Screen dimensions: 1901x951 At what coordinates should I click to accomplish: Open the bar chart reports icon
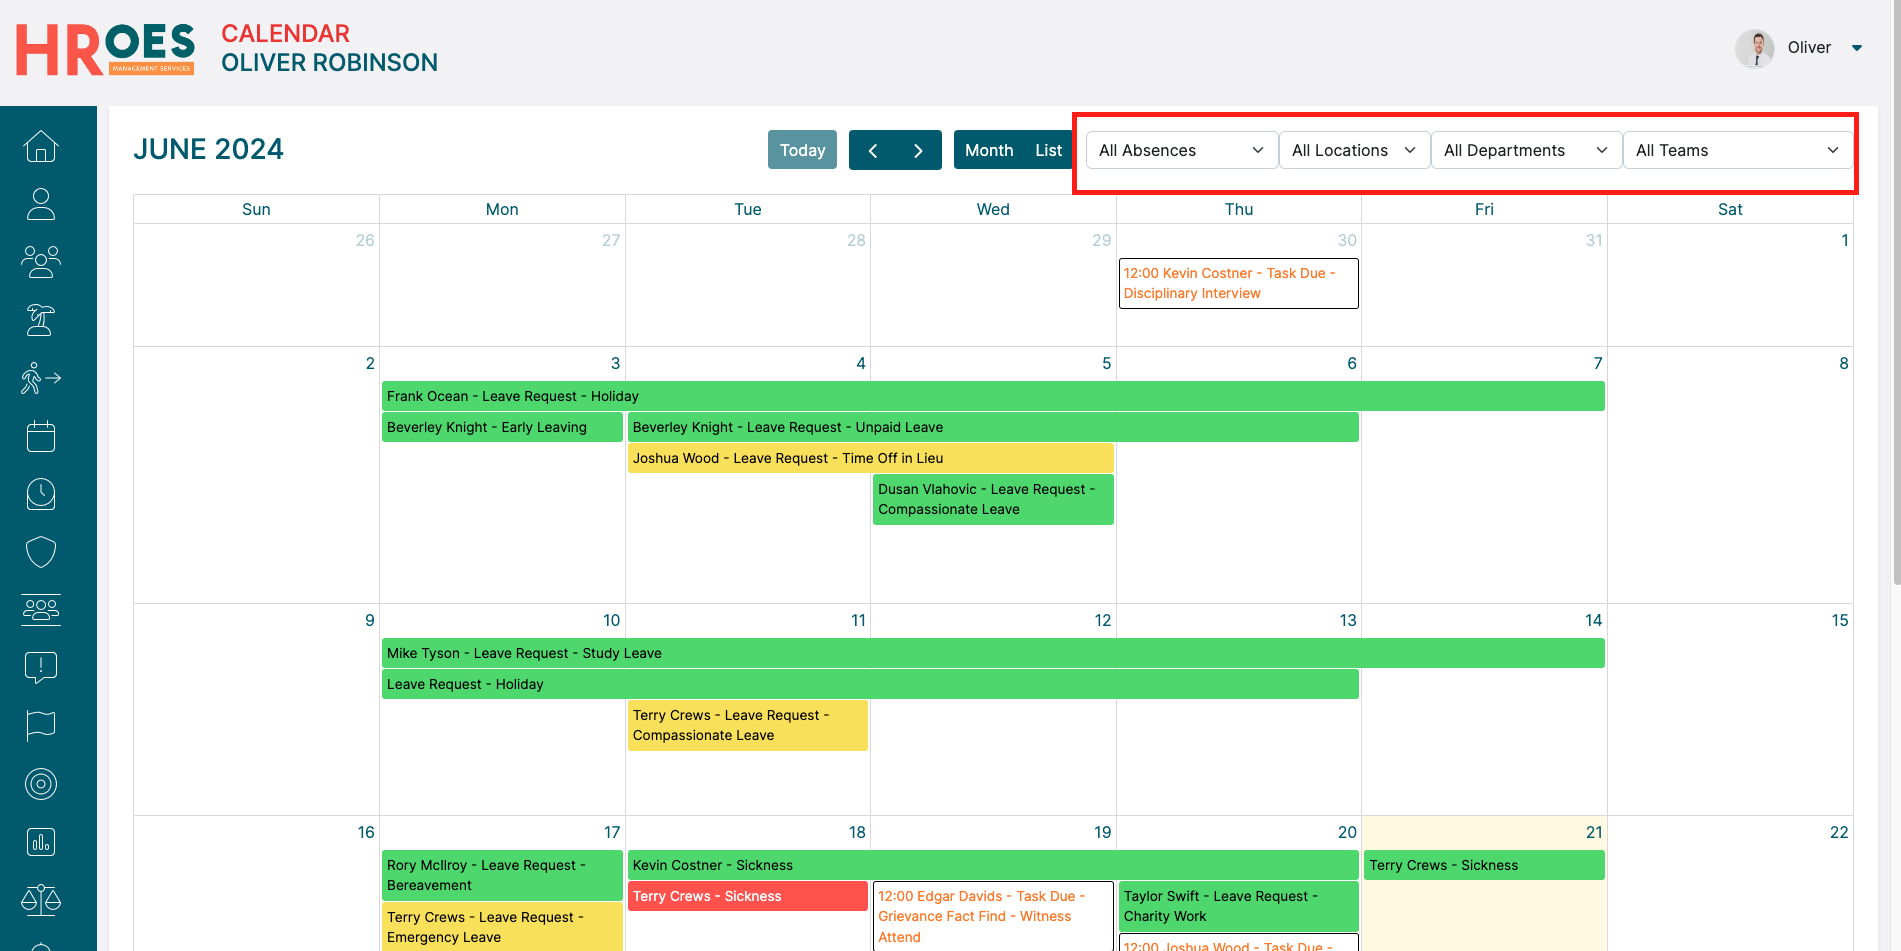click(41, 842)
